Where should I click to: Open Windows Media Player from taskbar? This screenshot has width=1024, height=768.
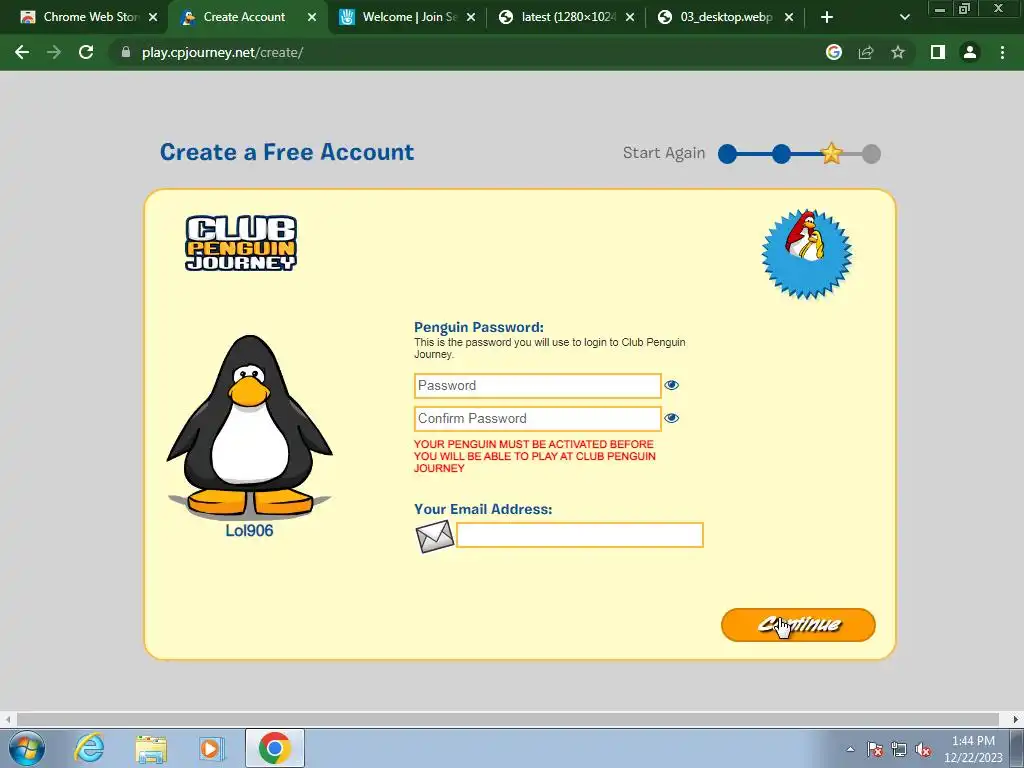click(x=211, y=748)
